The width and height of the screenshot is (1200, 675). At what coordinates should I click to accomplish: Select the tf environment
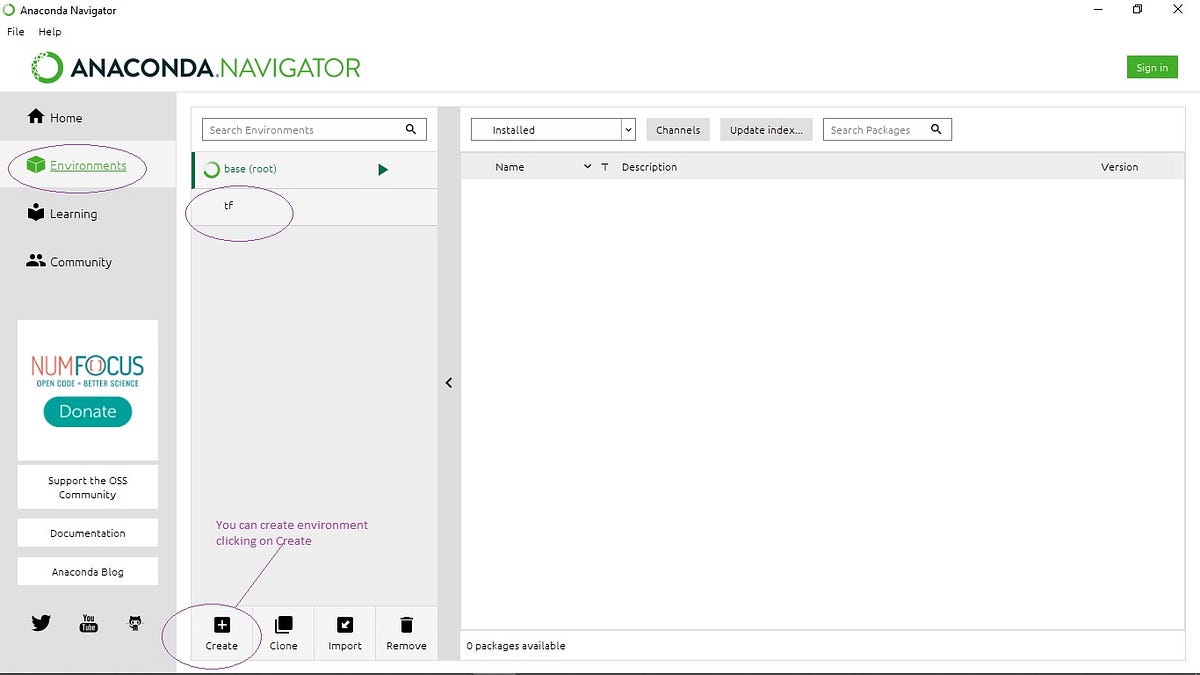(314, 206)
